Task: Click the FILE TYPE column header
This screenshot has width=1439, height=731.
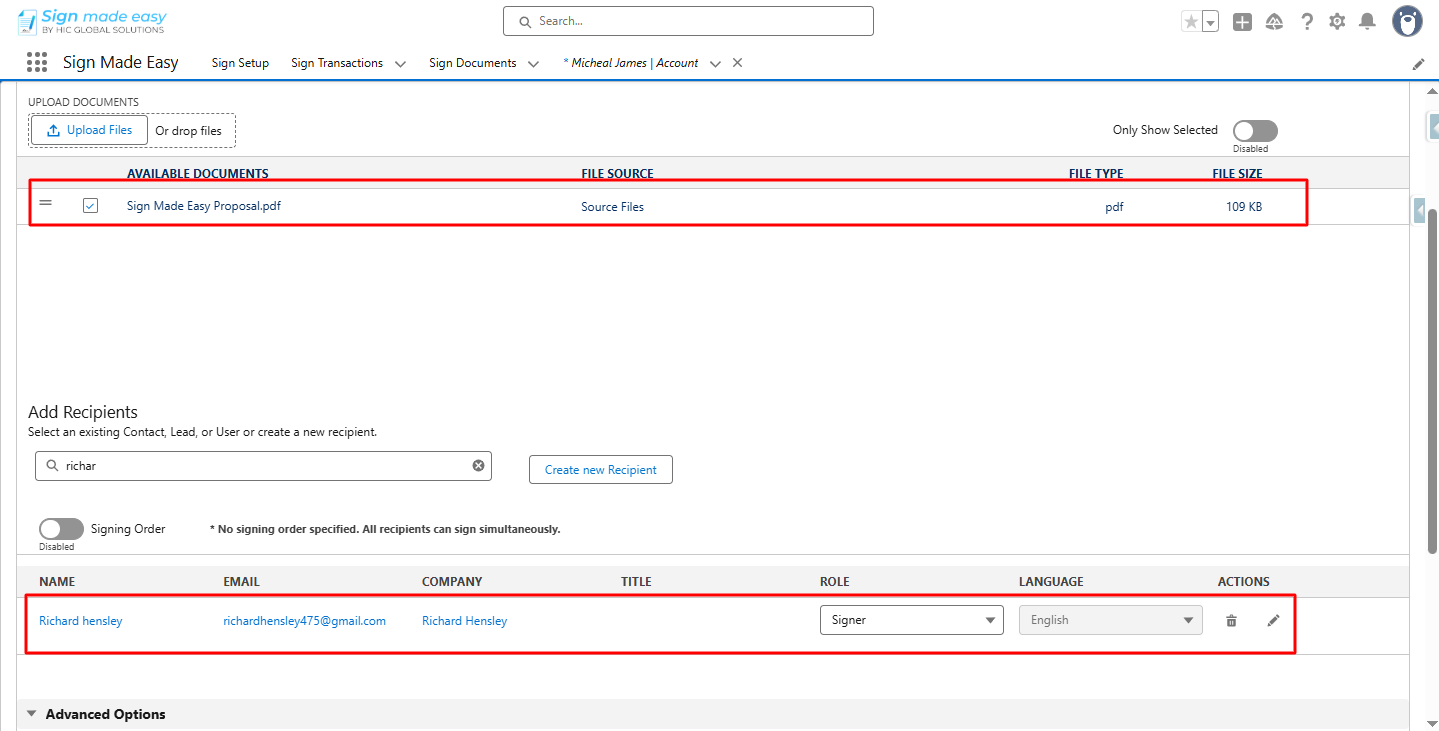Action: pyautogui.click(x=1096, y=174)
